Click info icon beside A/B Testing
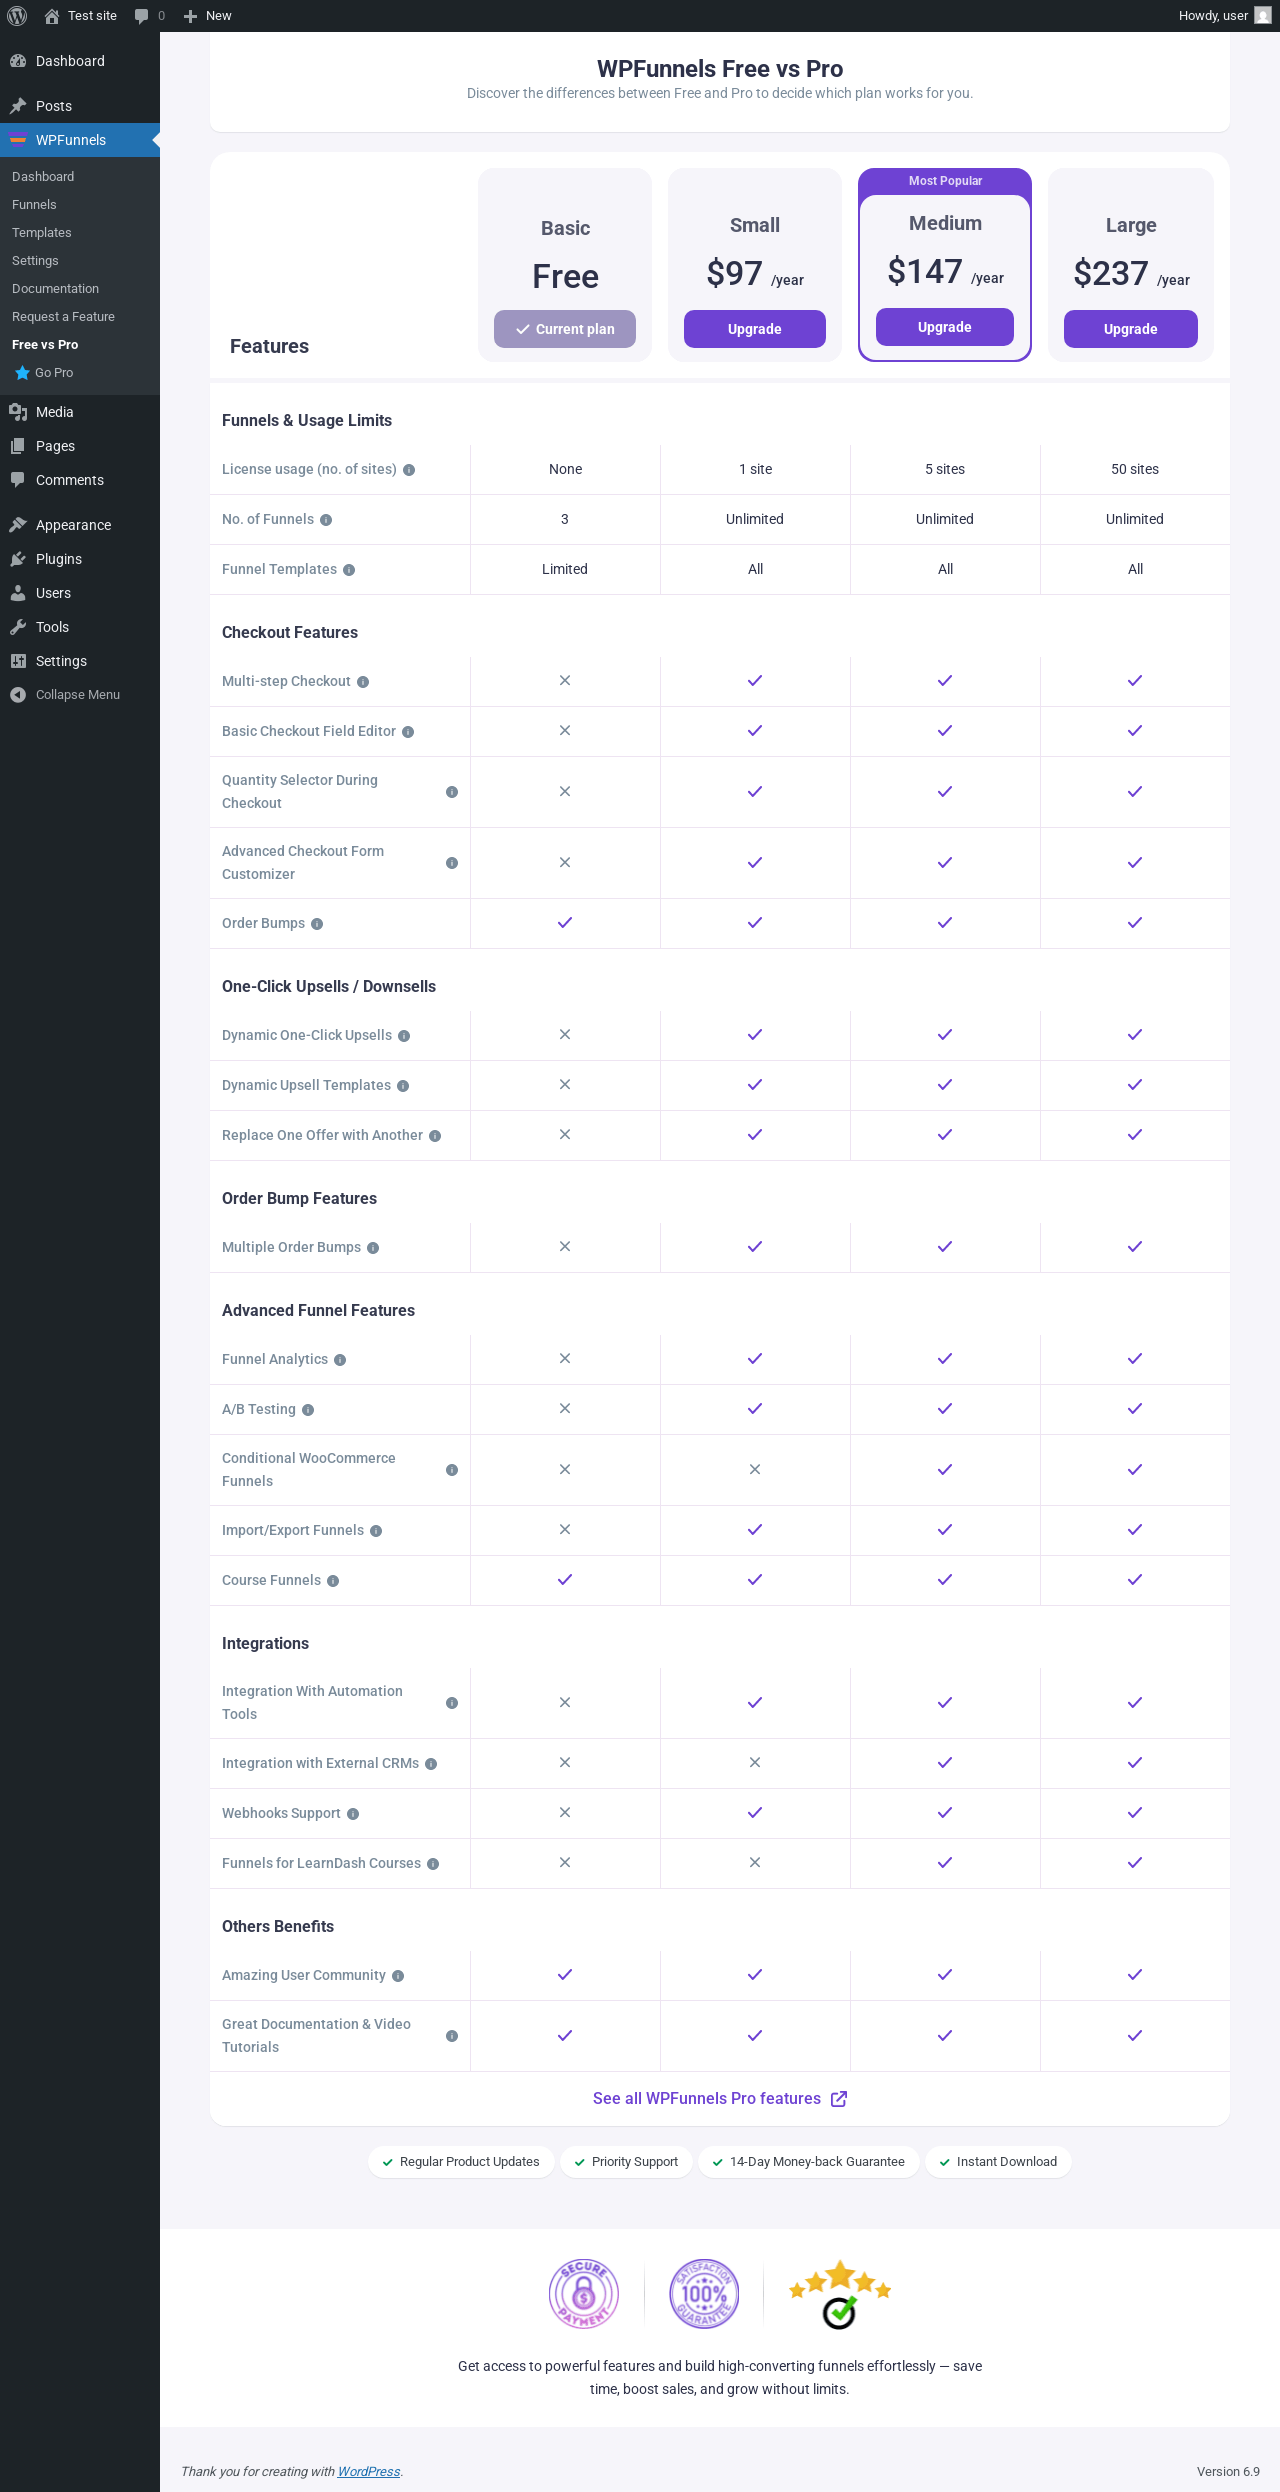This screenshot has height=2492, width=1280. pyautogui.click(x=308, y=1410)
